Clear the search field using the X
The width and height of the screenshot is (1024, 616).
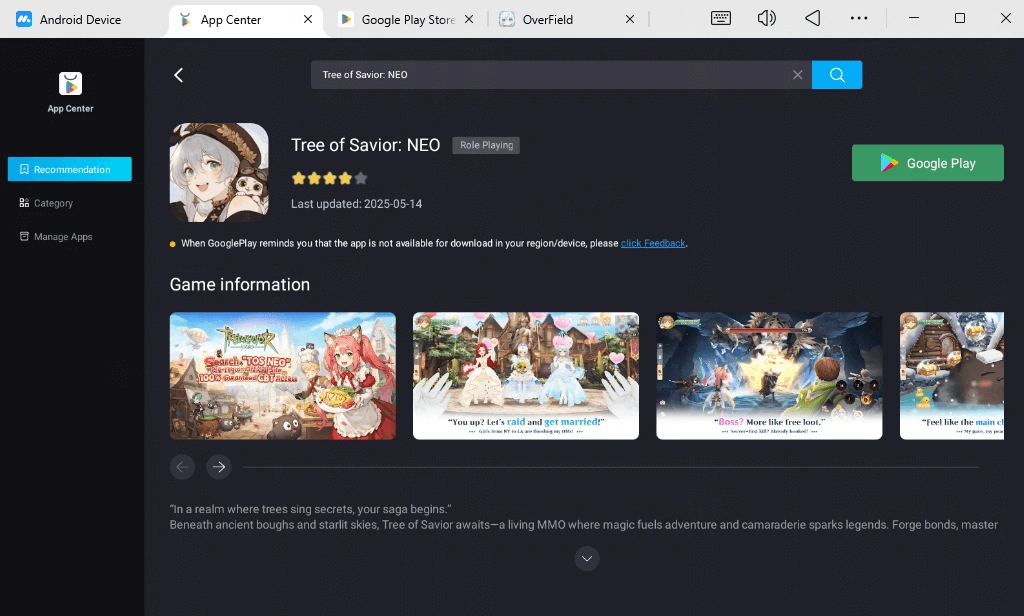coord(798,74)
